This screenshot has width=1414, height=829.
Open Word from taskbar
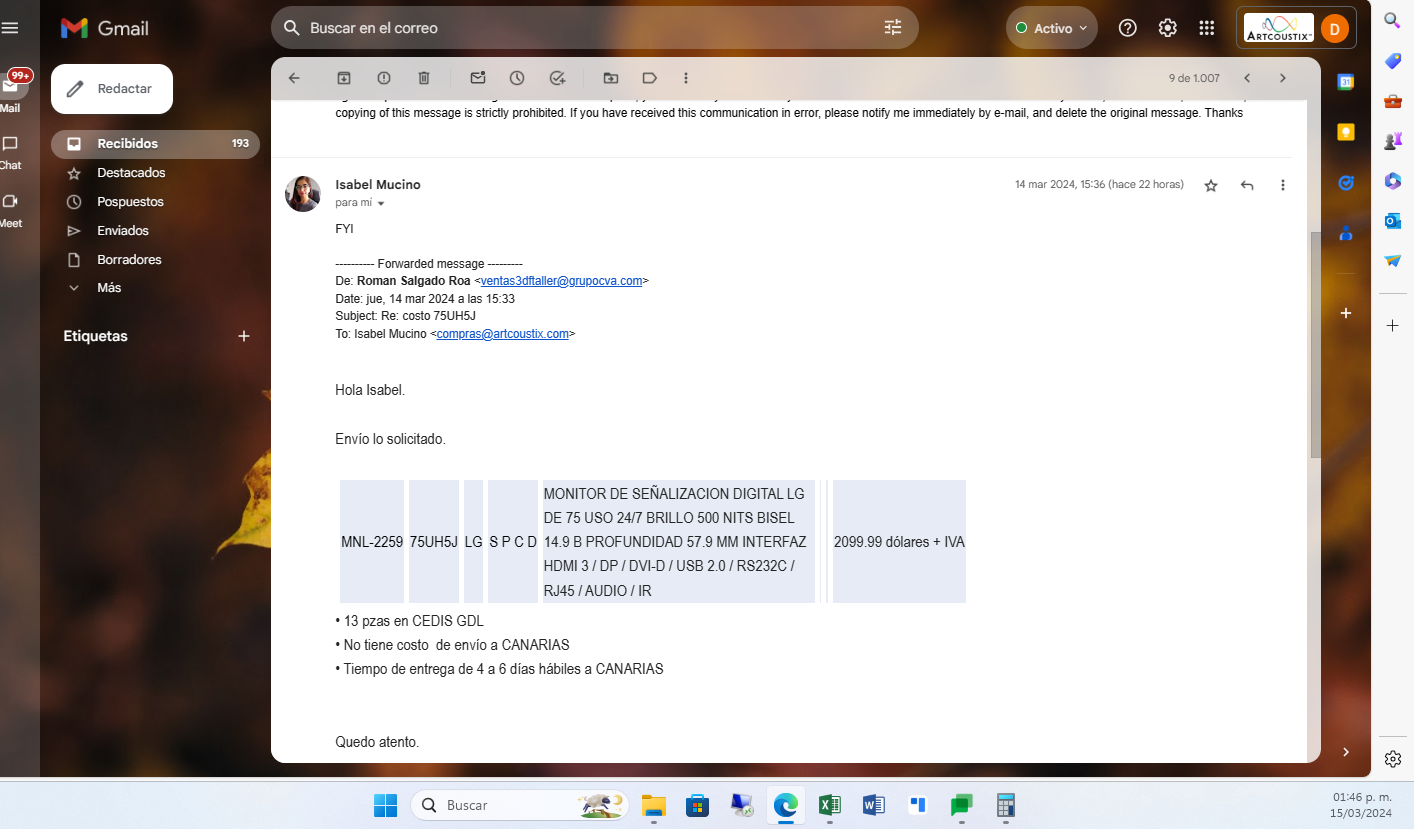[x=873, y=805]
